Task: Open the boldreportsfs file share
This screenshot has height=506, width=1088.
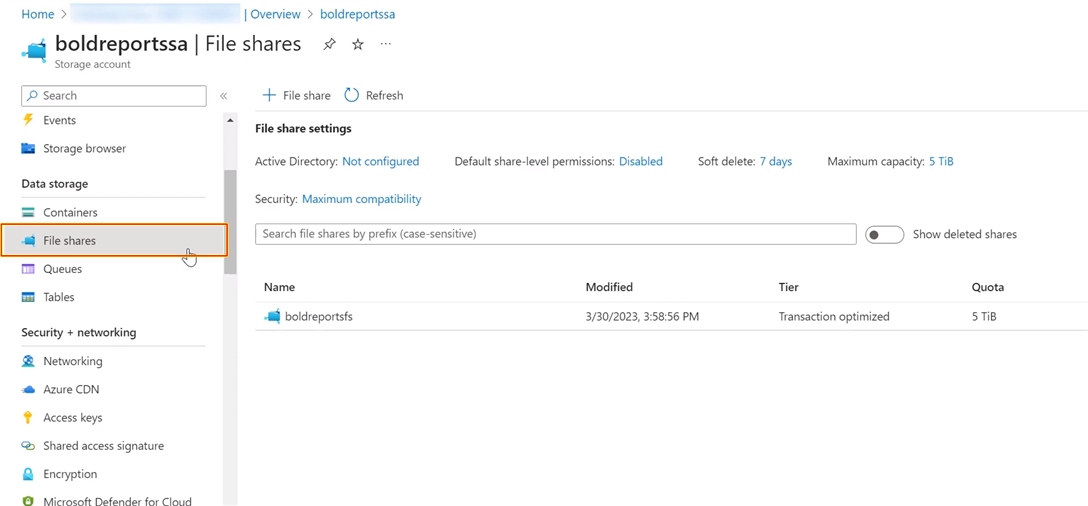Action: [318, 317]
